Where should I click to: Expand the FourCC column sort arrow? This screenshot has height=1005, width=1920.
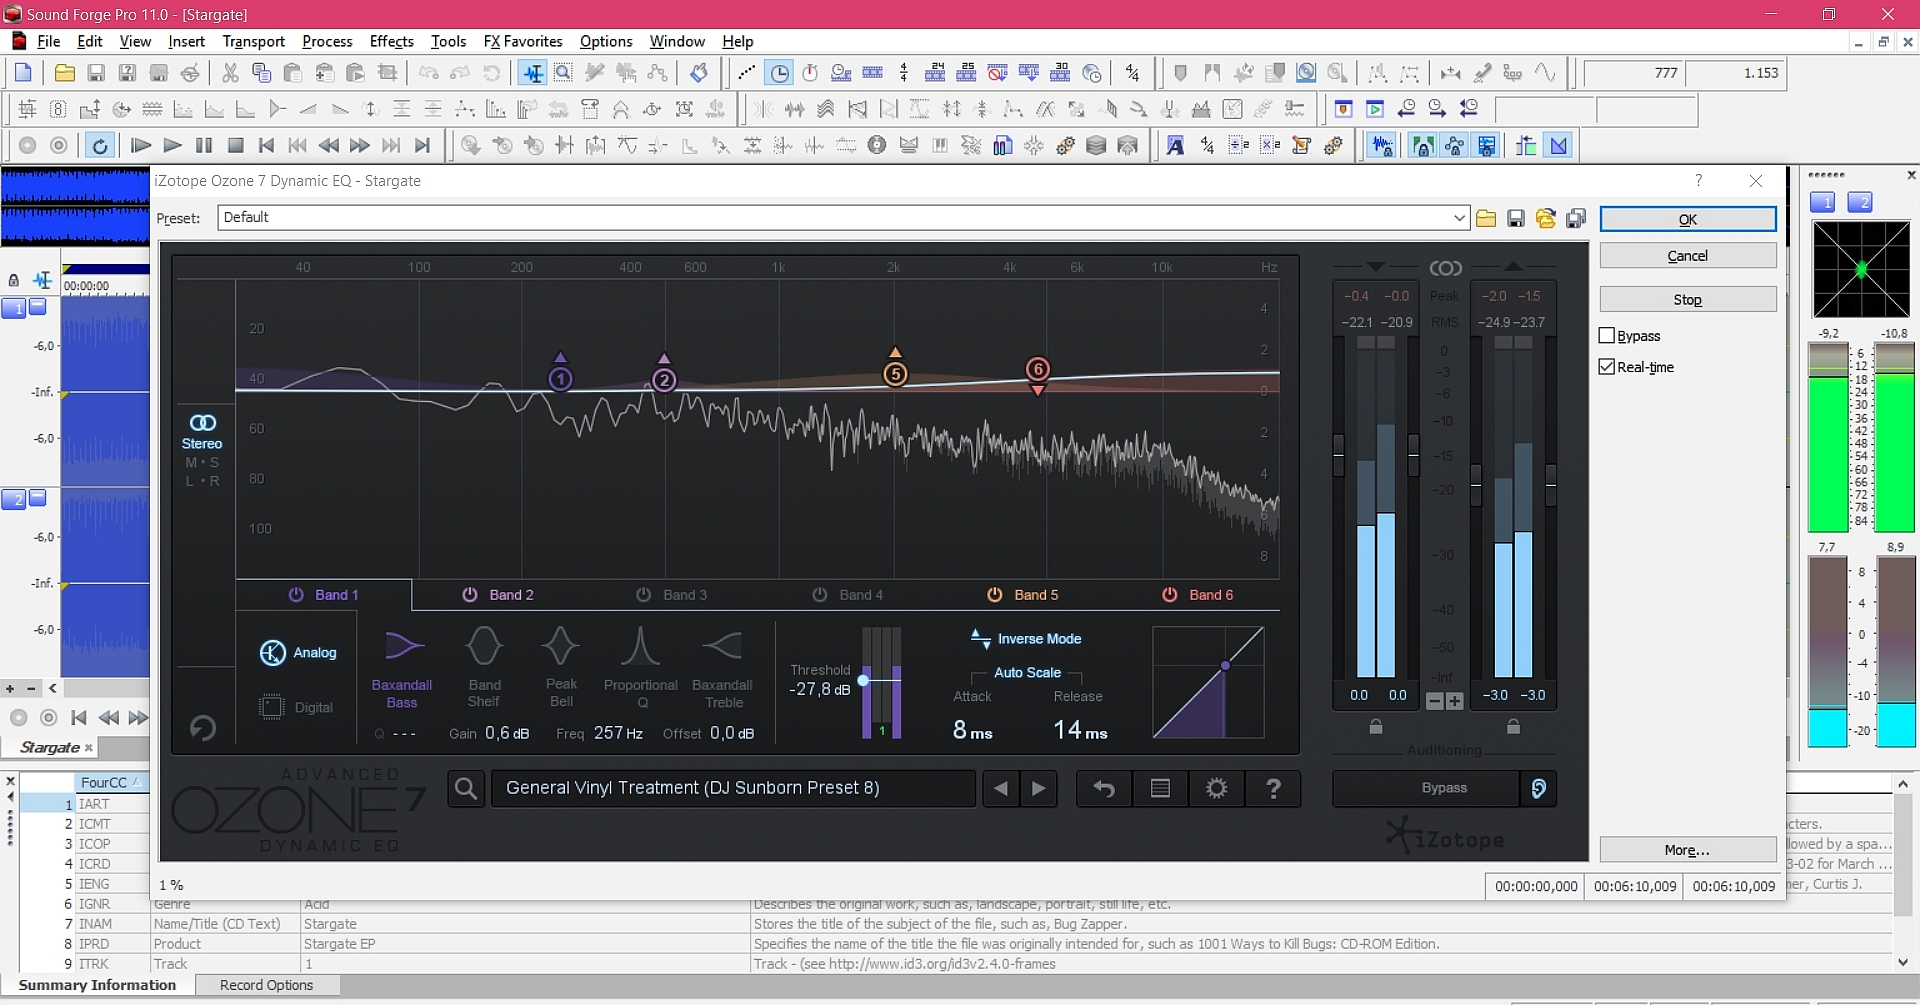point(136,782)
